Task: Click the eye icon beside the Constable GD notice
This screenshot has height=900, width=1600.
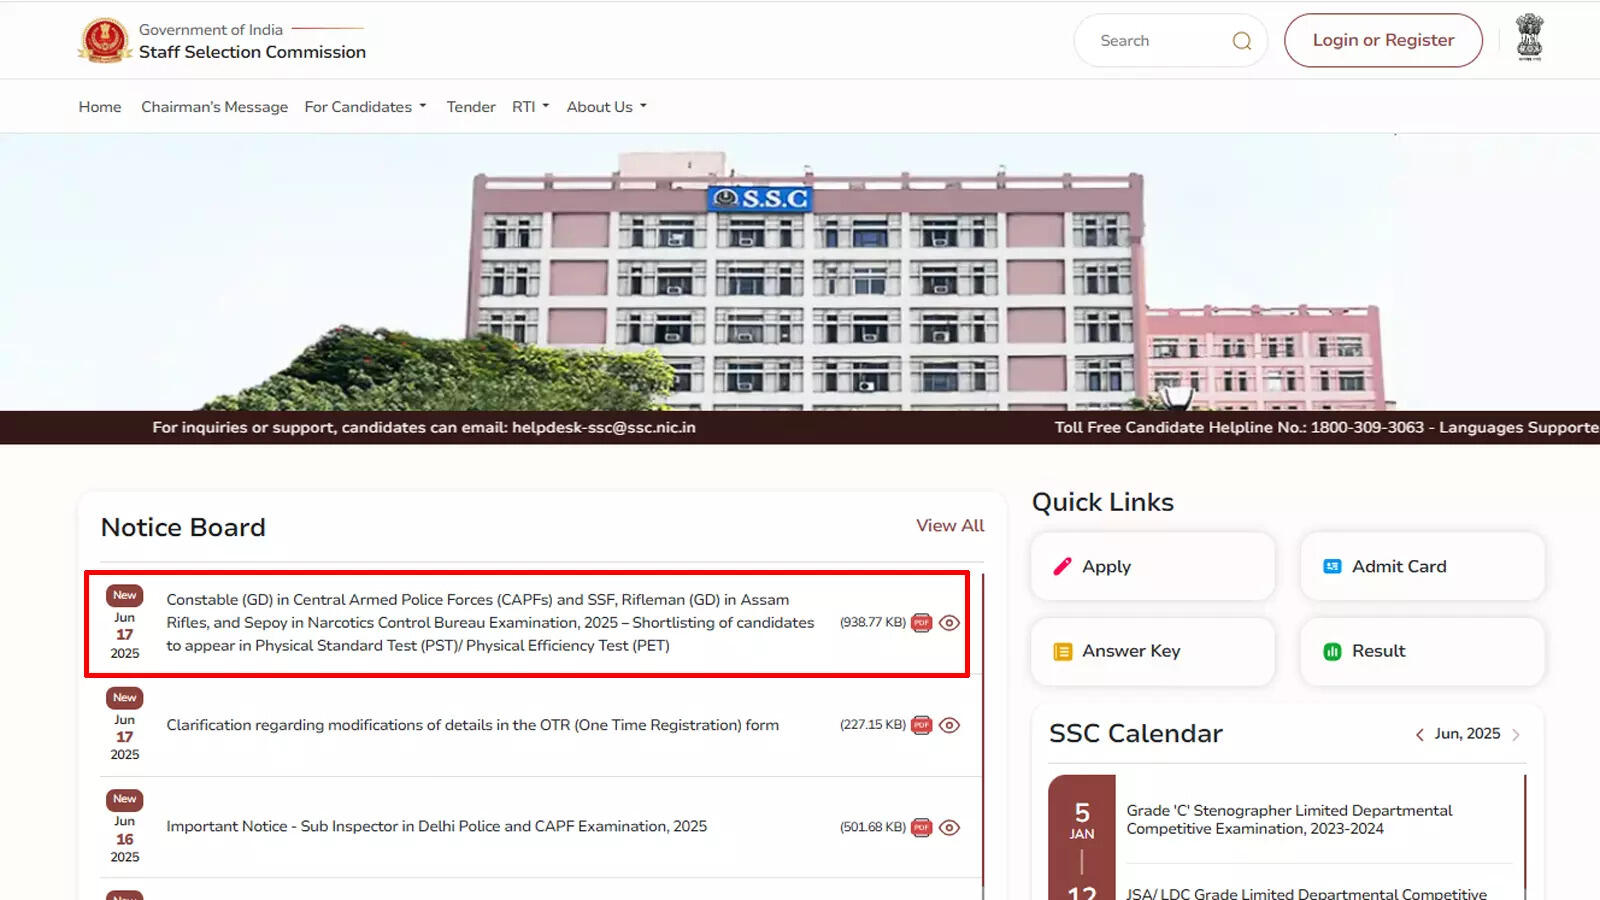Action: [949, 623]
